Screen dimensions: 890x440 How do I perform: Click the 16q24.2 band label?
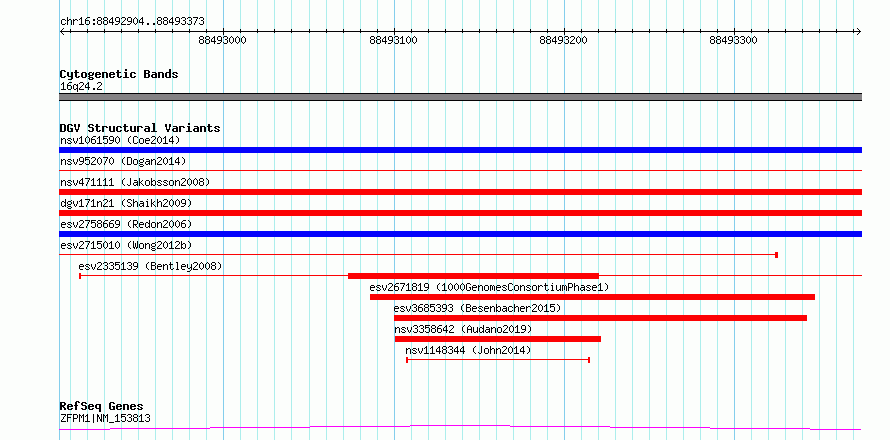(x=81, y=87)
